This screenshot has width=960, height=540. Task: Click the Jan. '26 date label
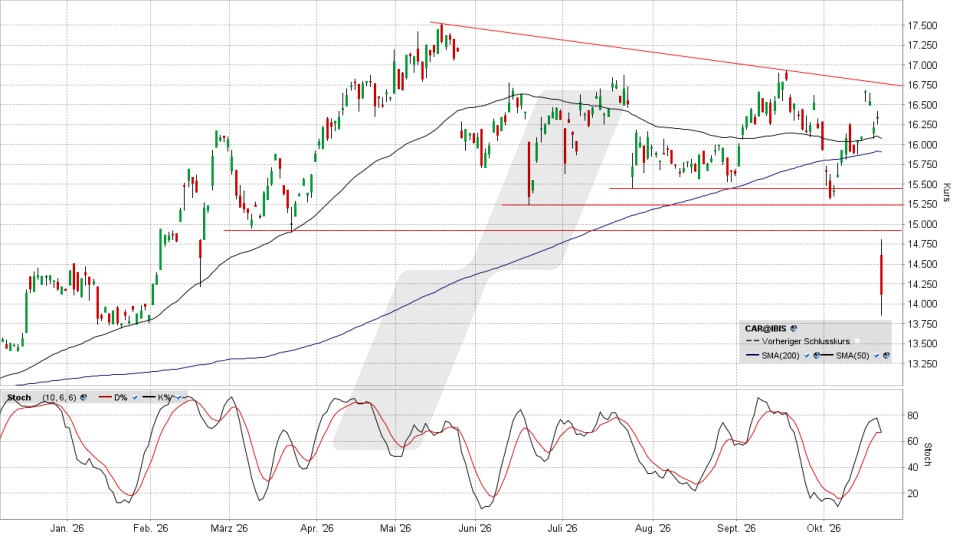[x=68, y=528]
